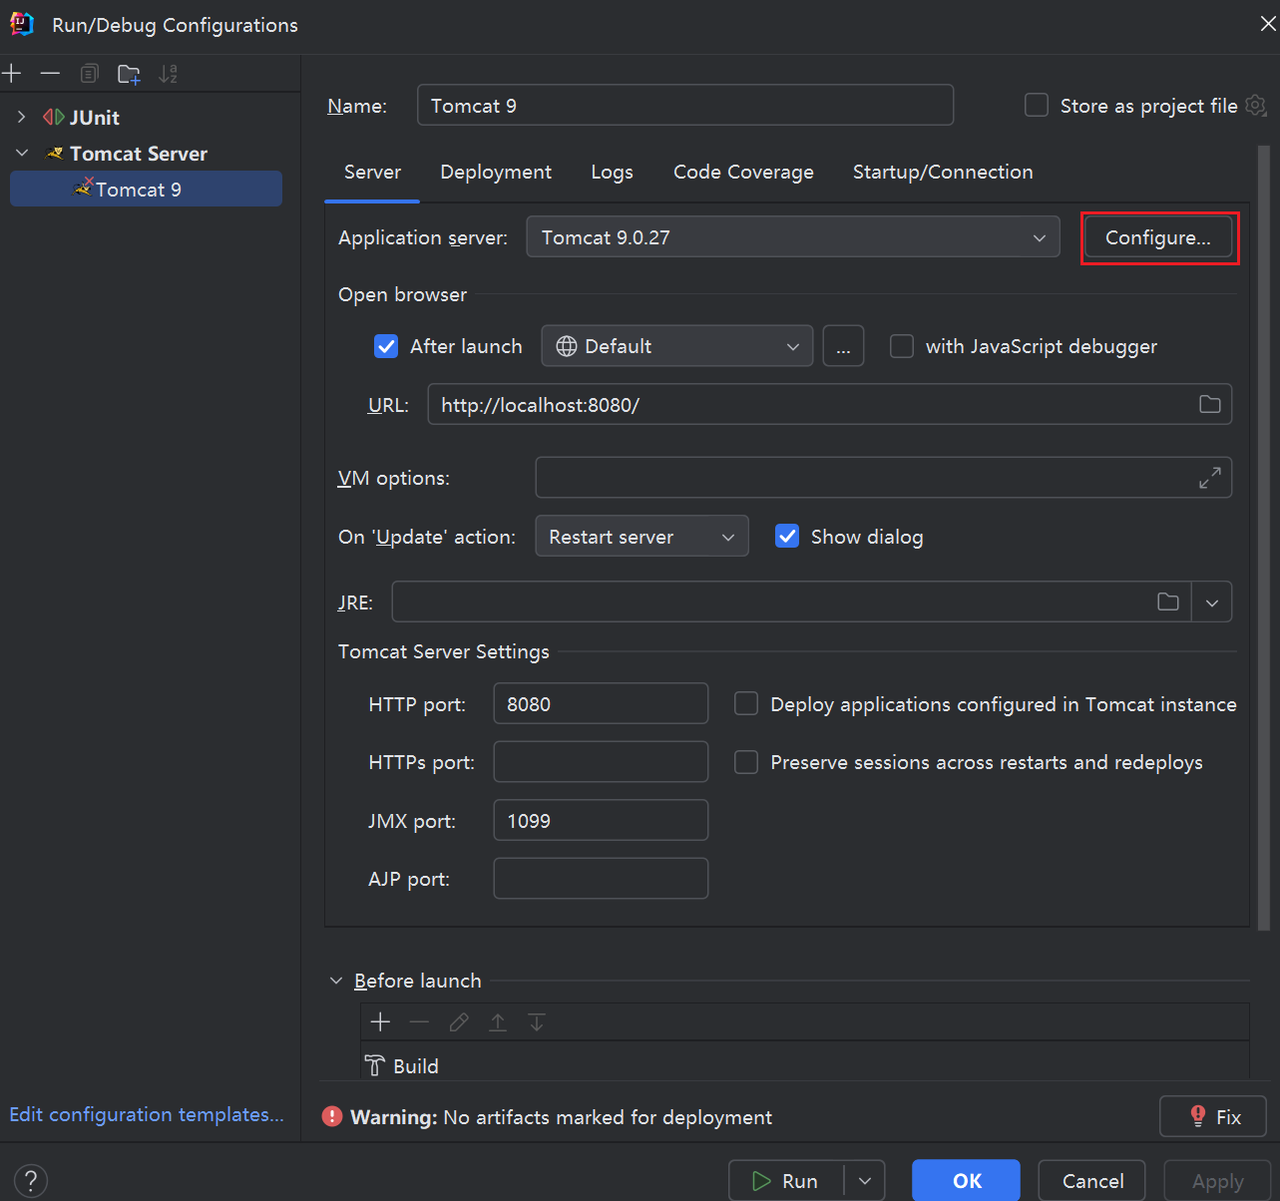Open Edit configuration templates link

[x=147, y=1114]
